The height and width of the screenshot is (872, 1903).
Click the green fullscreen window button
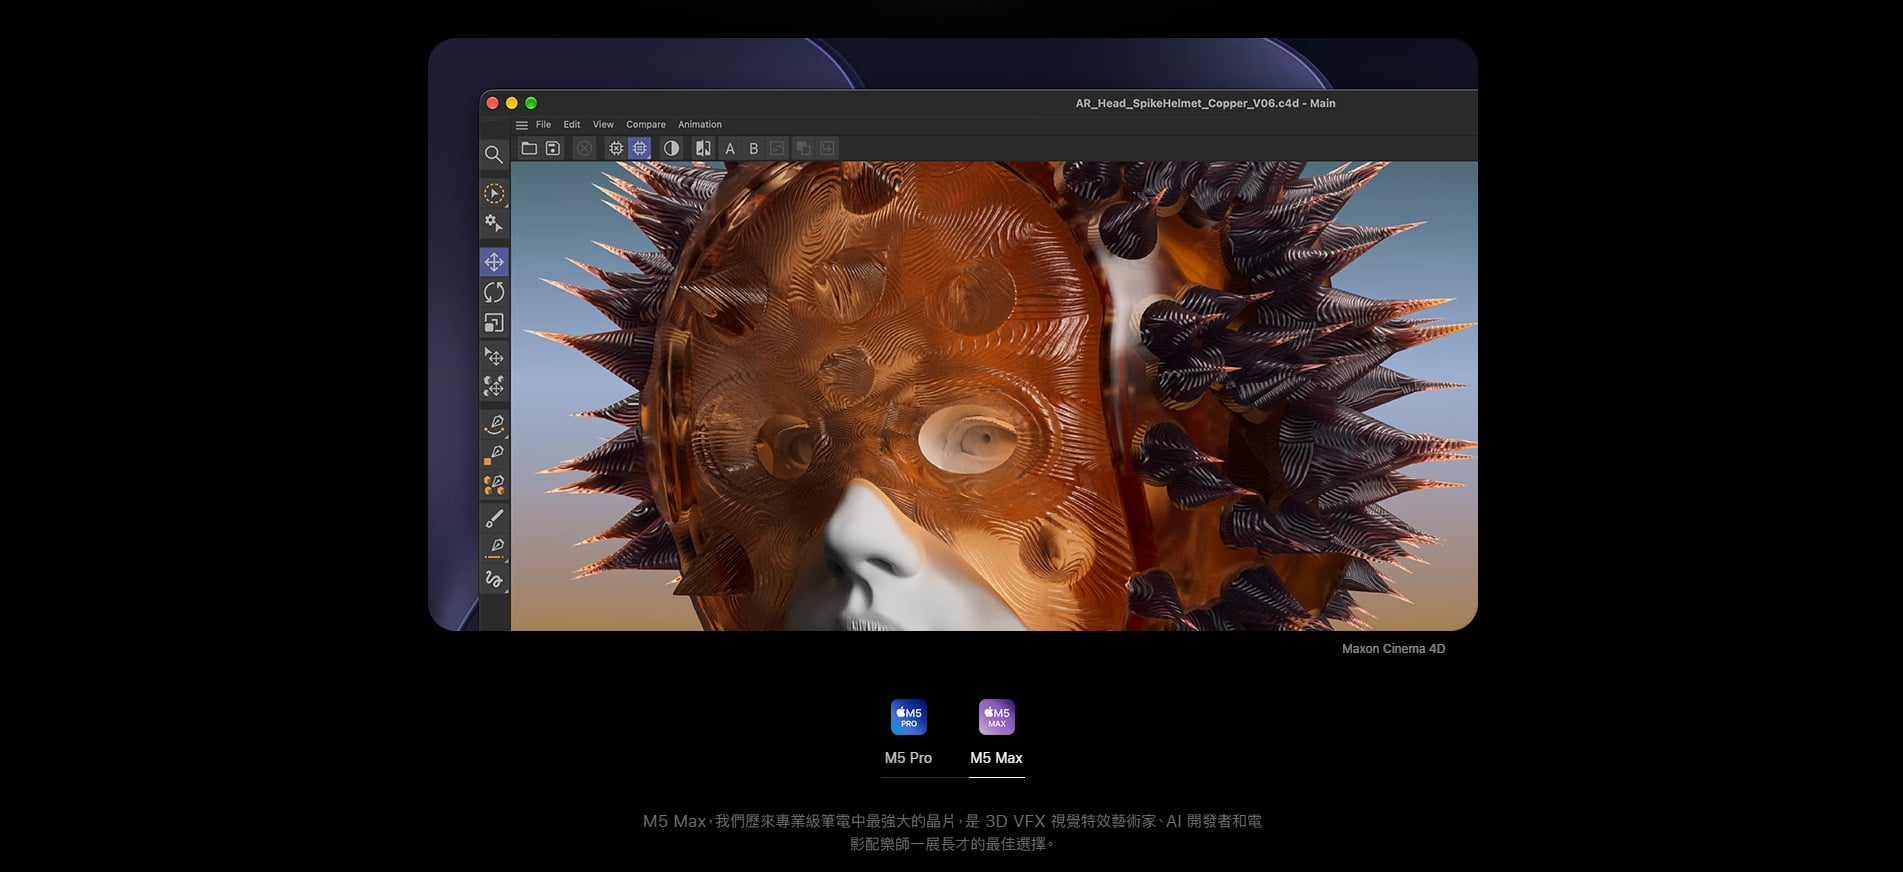pos(531,103)
